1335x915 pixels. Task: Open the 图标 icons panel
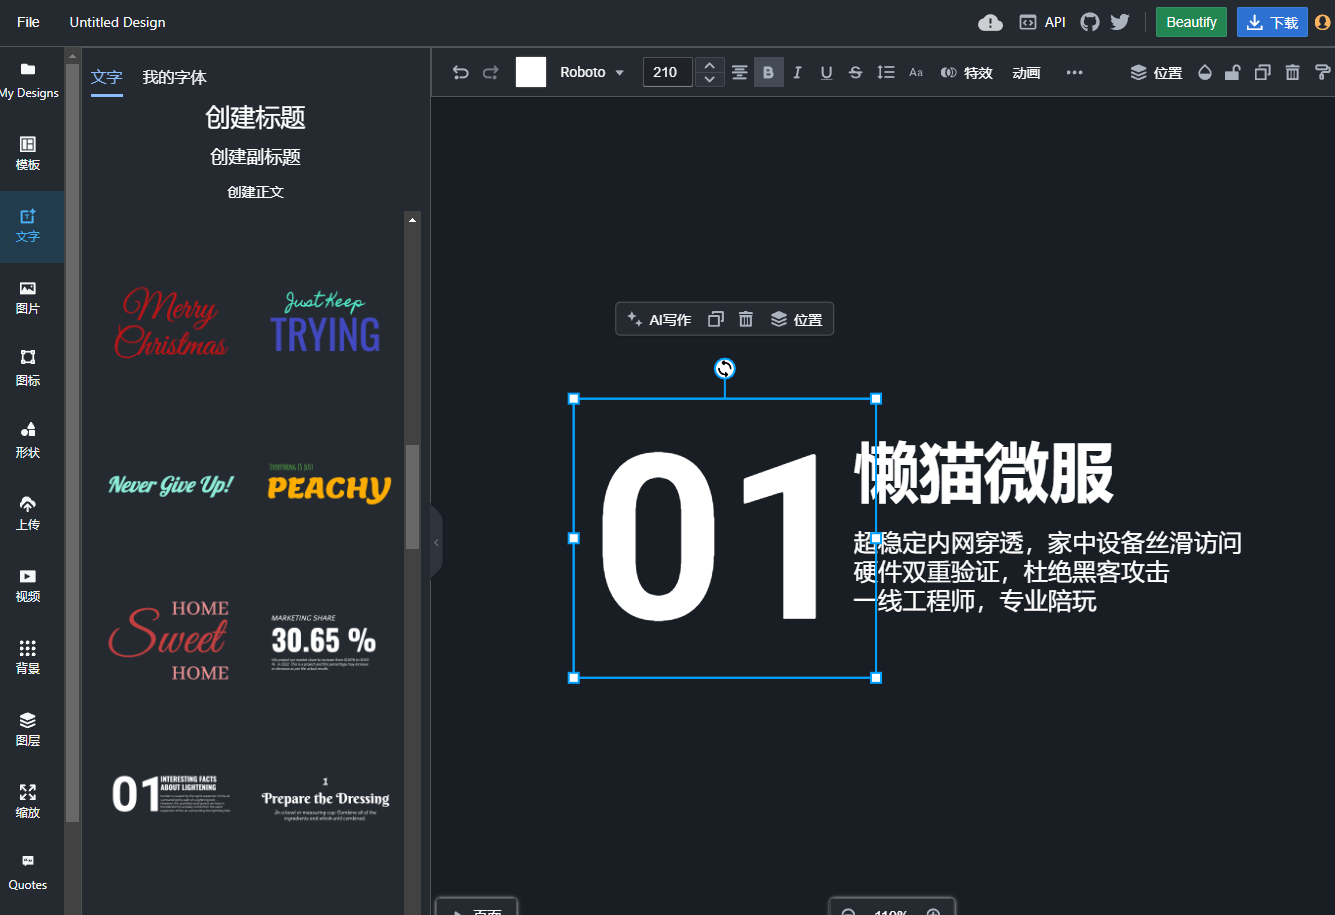click(28, 370)
